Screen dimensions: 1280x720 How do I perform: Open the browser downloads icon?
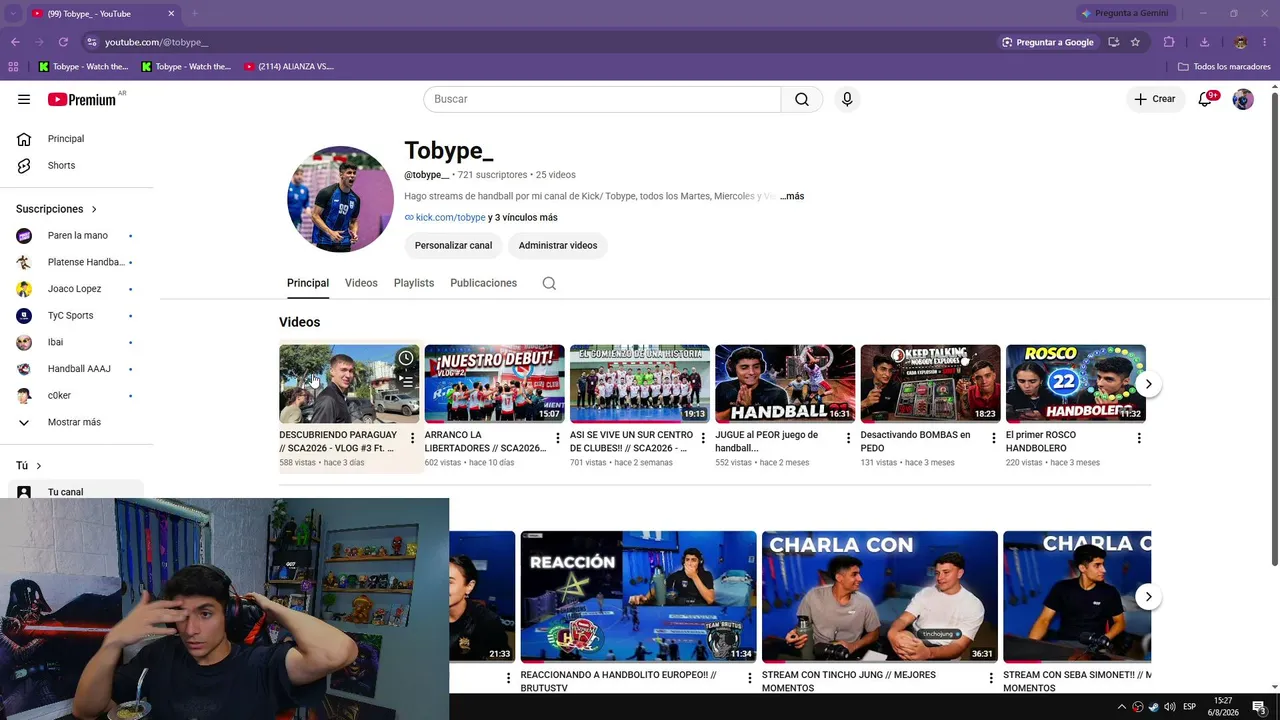1204,42
